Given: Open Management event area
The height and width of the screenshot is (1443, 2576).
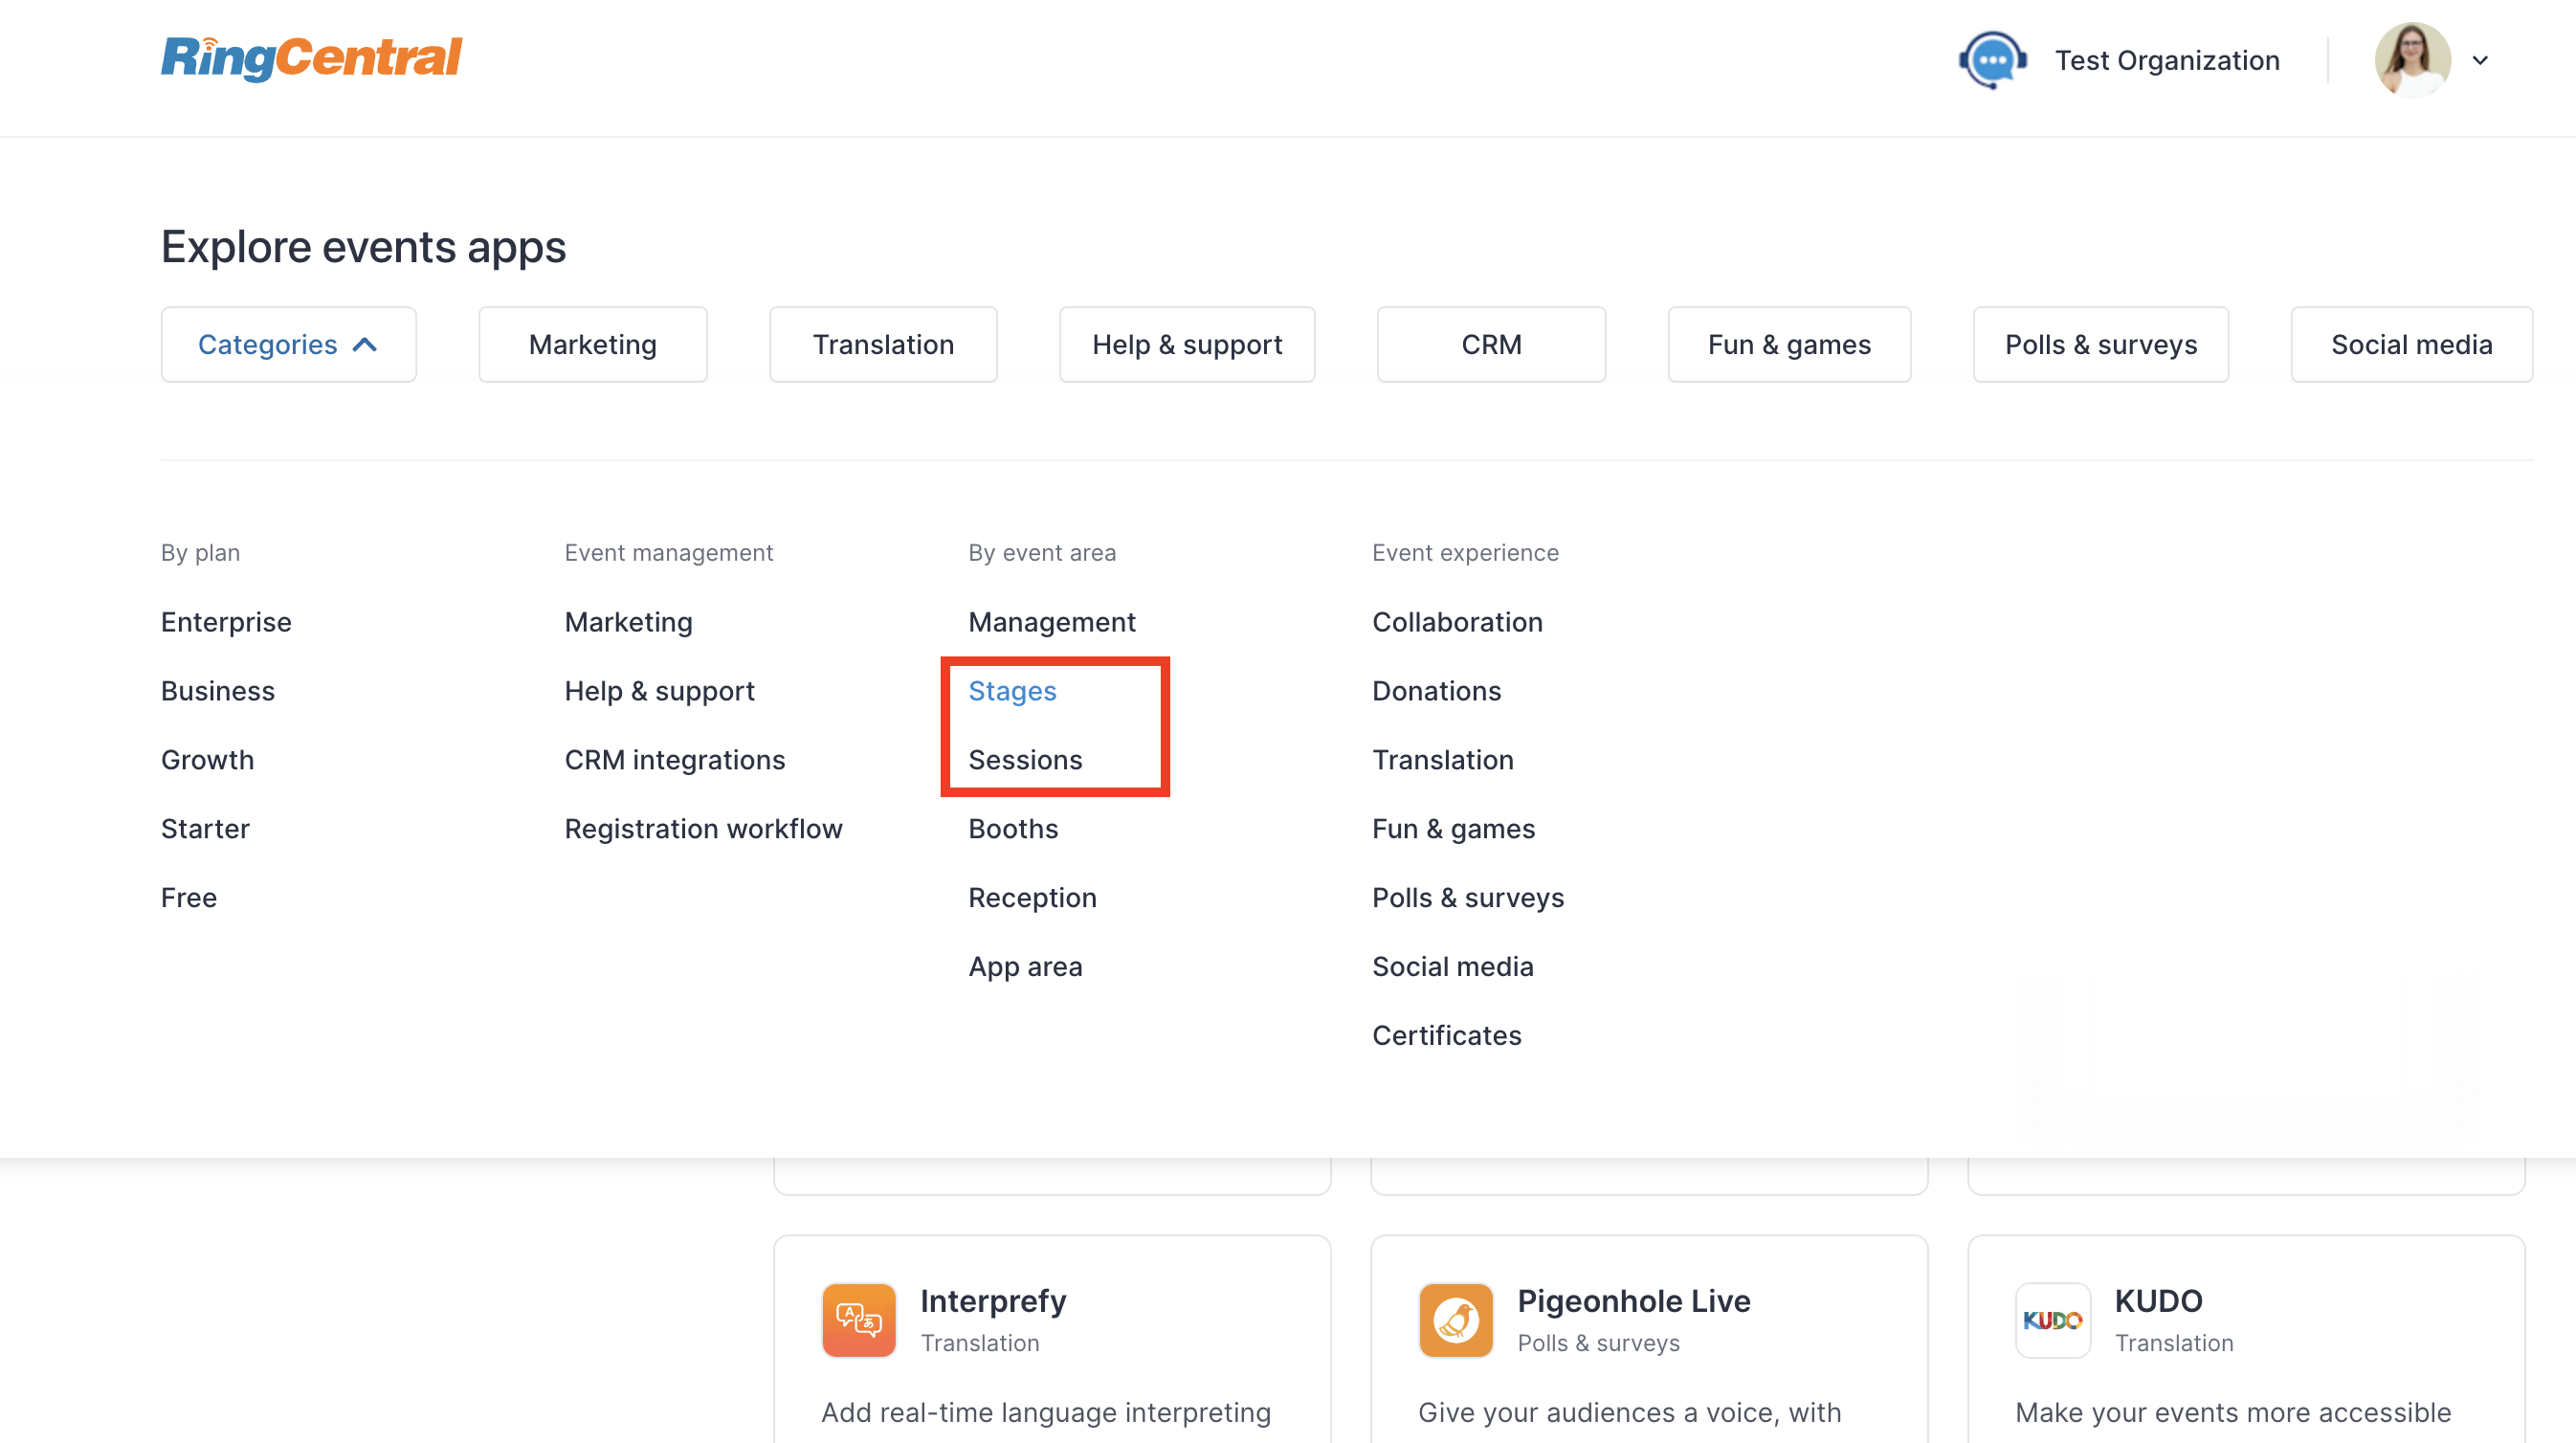Looking at the screenshot, I should (x=1052, y=622).
